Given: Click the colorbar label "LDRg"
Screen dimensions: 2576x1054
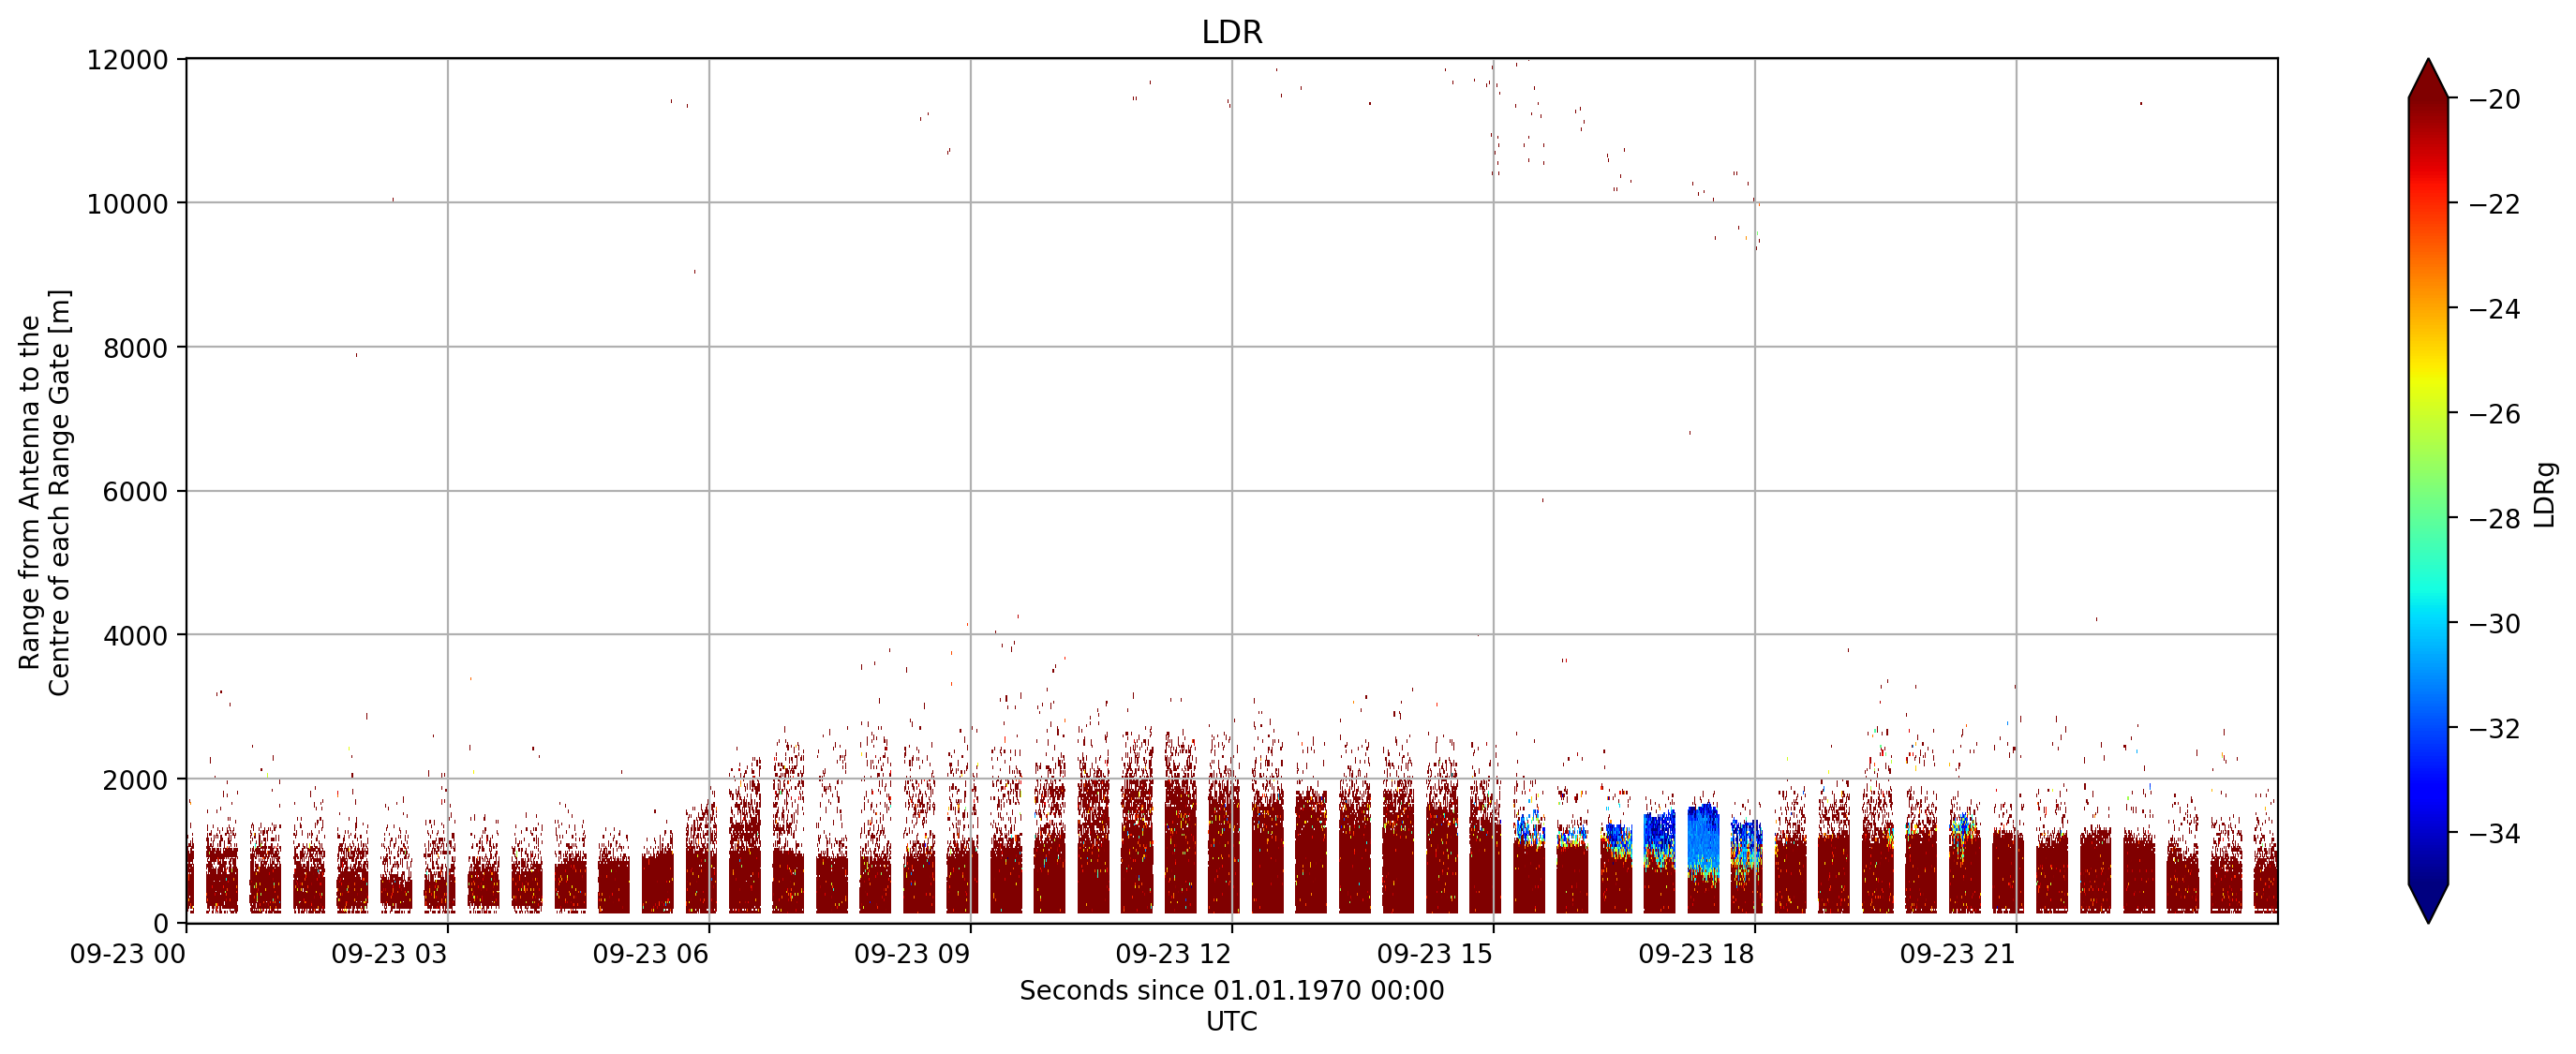Looking at the screenshot, I should tap(2545, 494).
